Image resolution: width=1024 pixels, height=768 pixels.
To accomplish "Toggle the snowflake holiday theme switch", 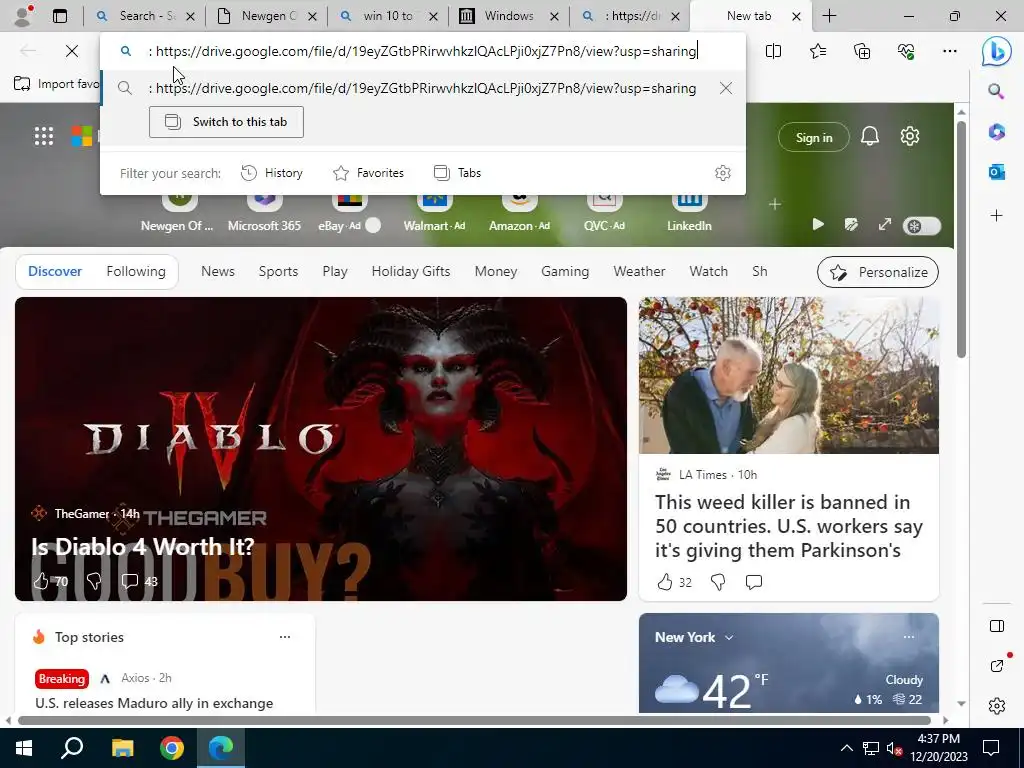I will (x=922, y=226).
